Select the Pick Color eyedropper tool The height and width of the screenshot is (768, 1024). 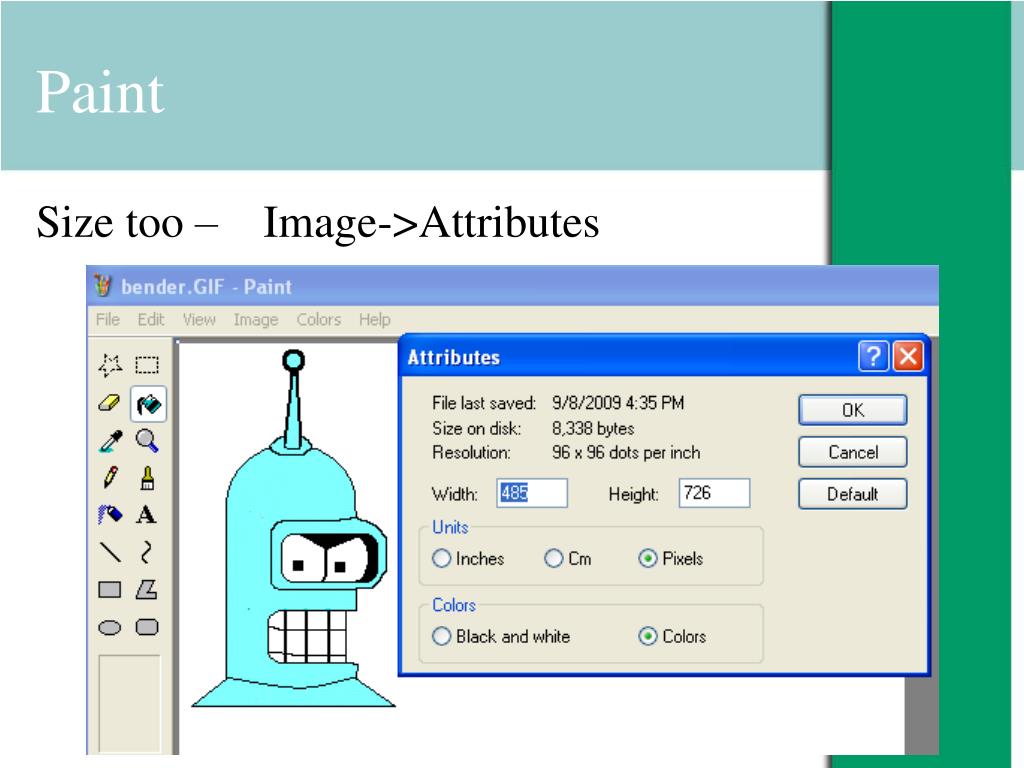click(110, 441)
